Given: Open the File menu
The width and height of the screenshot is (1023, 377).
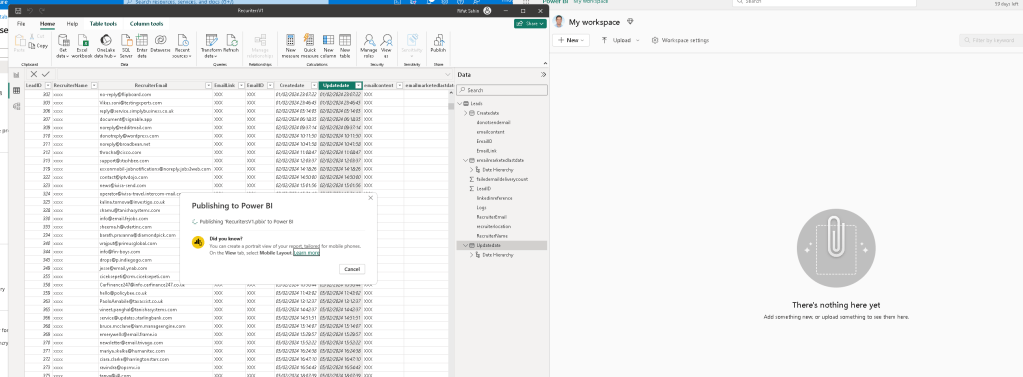Looking at the screenshot, I should click(21, 23).
